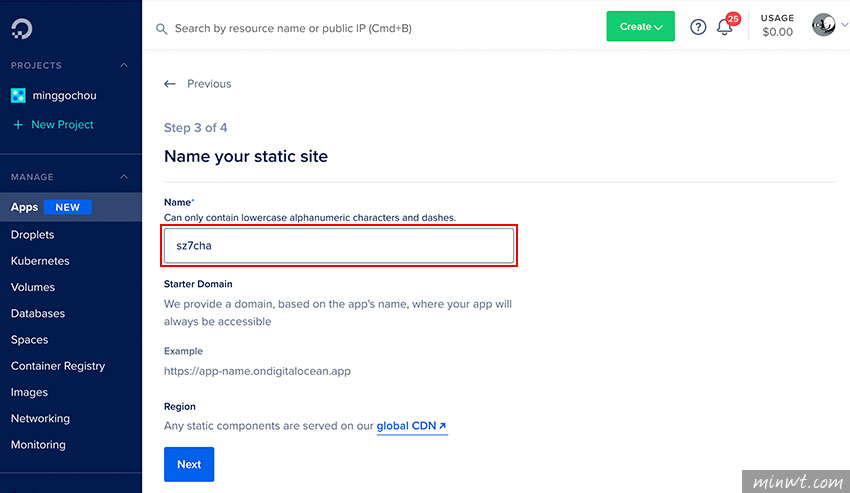
Task: Click the minggochou project icon
Action: coord(18,95)
